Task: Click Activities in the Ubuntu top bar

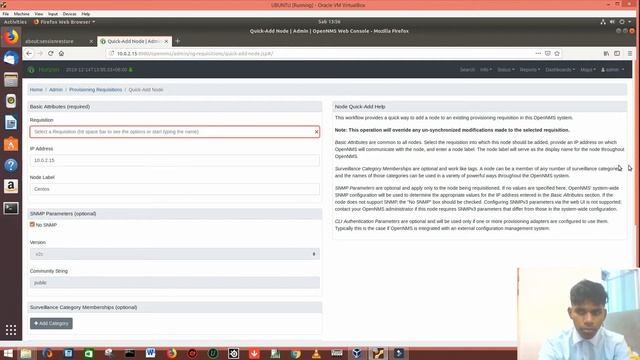Action: pos(15,22)
